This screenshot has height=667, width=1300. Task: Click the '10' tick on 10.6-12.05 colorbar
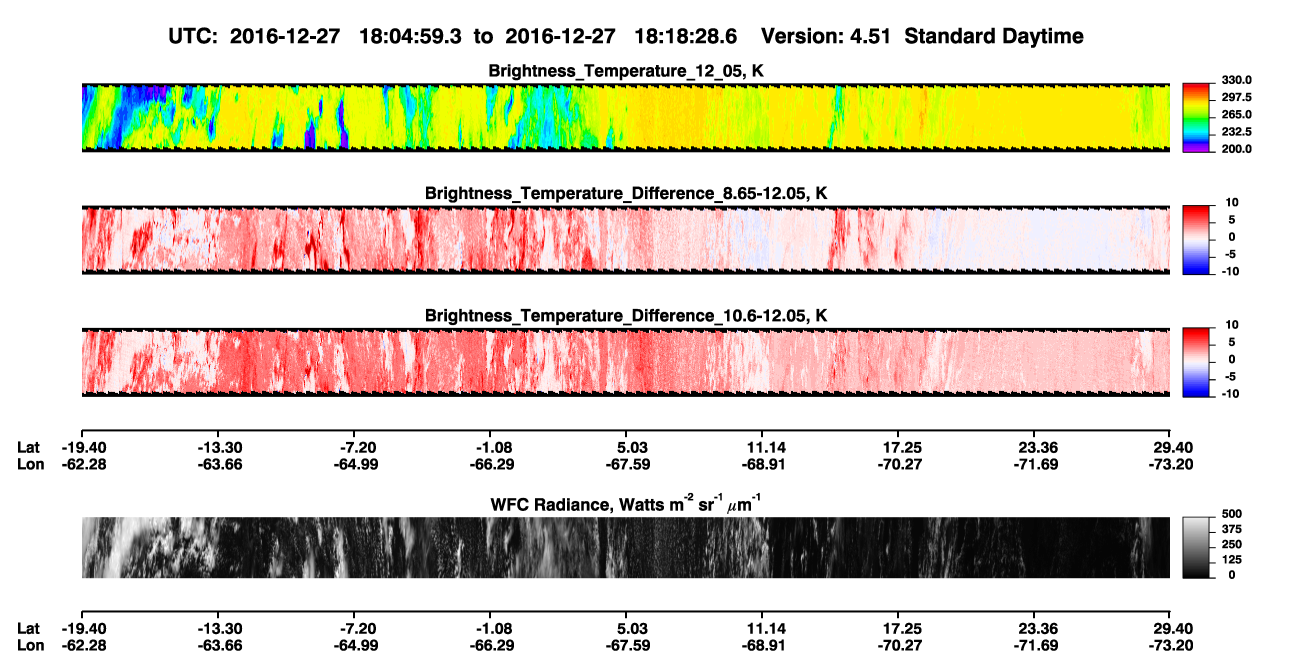[x=1233, y=325]
